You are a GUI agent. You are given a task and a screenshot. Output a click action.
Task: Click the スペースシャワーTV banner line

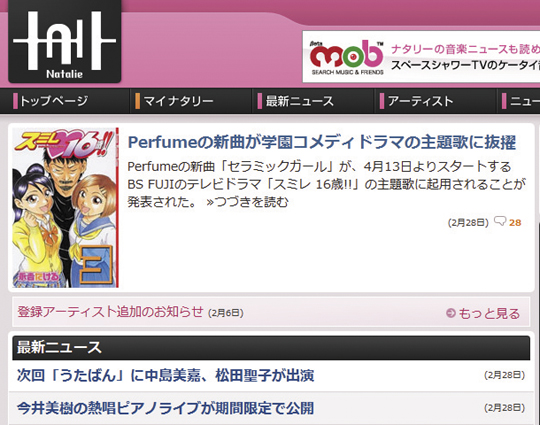pos(465,65)
